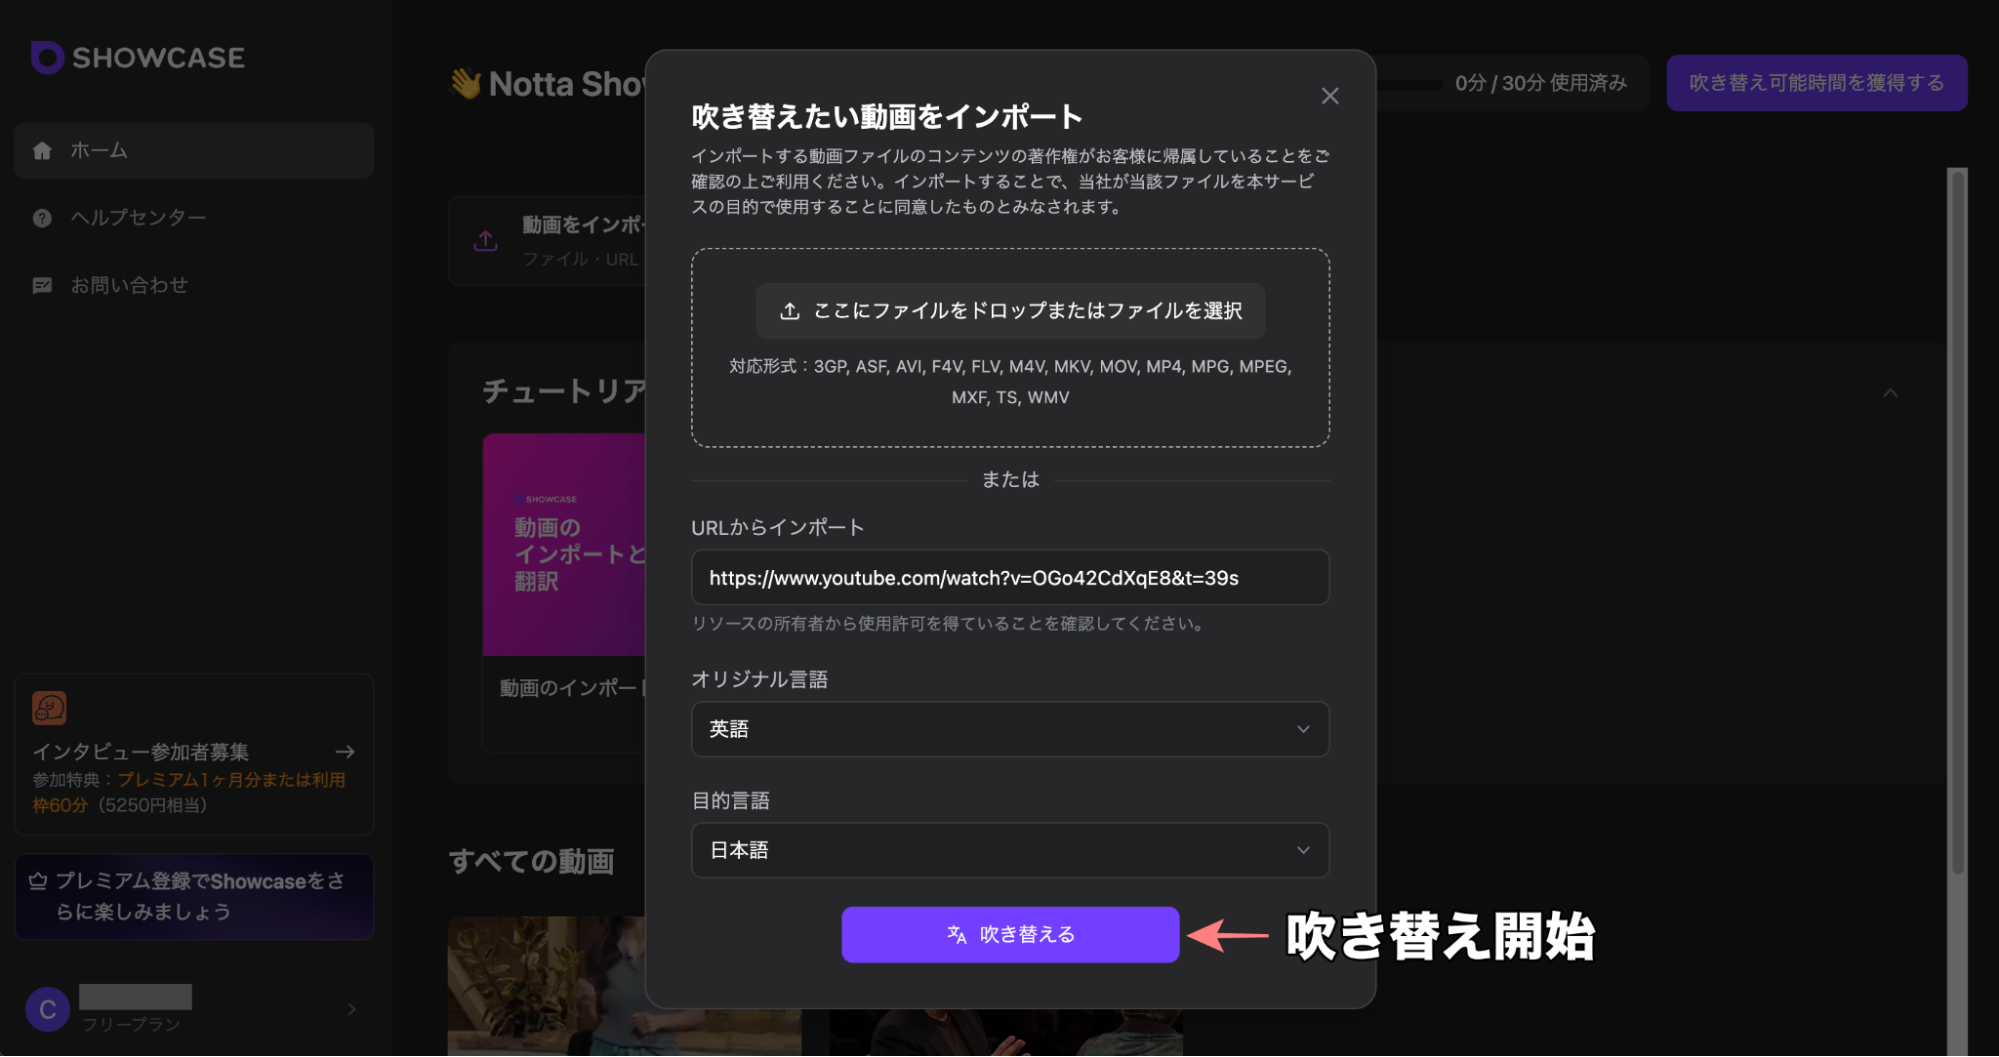The height and width of the screenshot is (1057, 1999).
Task: Open the 動画のインポートと翻訳 tutorial thumbnail
Action: pyautogui.click(x=565, y=545)
